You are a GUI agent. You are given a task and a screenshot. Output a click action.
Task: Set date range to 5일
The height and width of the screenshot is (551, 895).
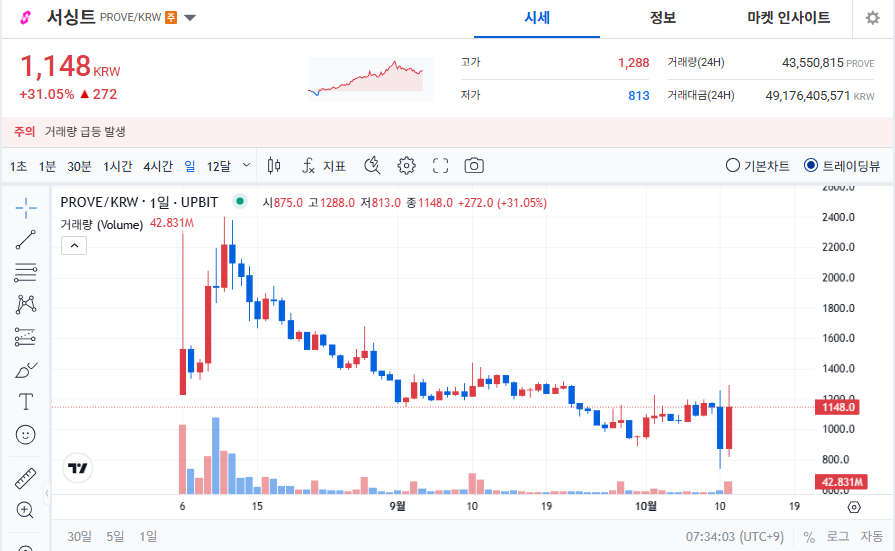[x=115, y=536]
